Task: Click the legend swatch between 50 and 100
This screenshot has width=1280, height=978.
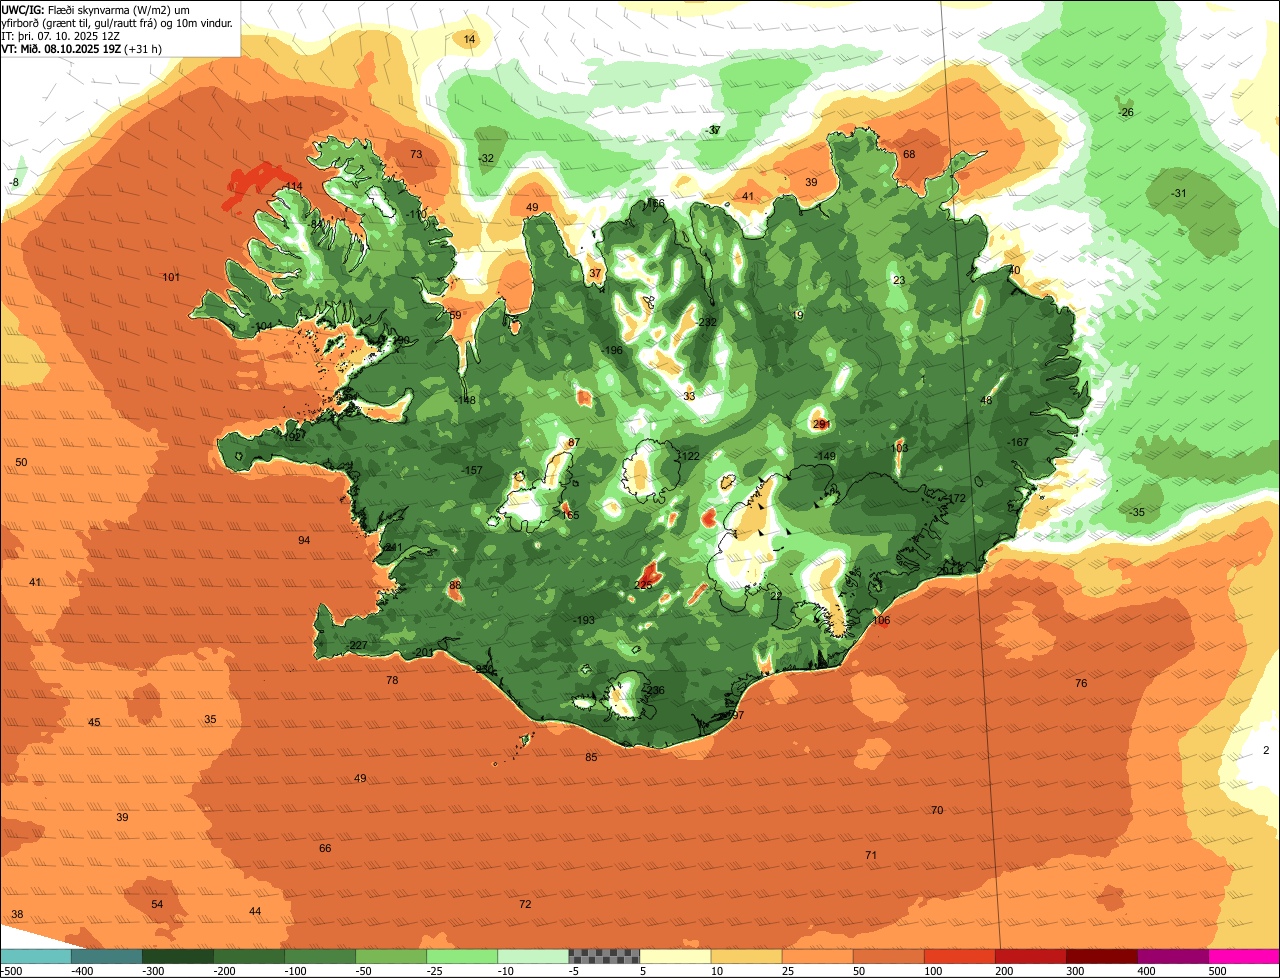Action: coord(888,956)
